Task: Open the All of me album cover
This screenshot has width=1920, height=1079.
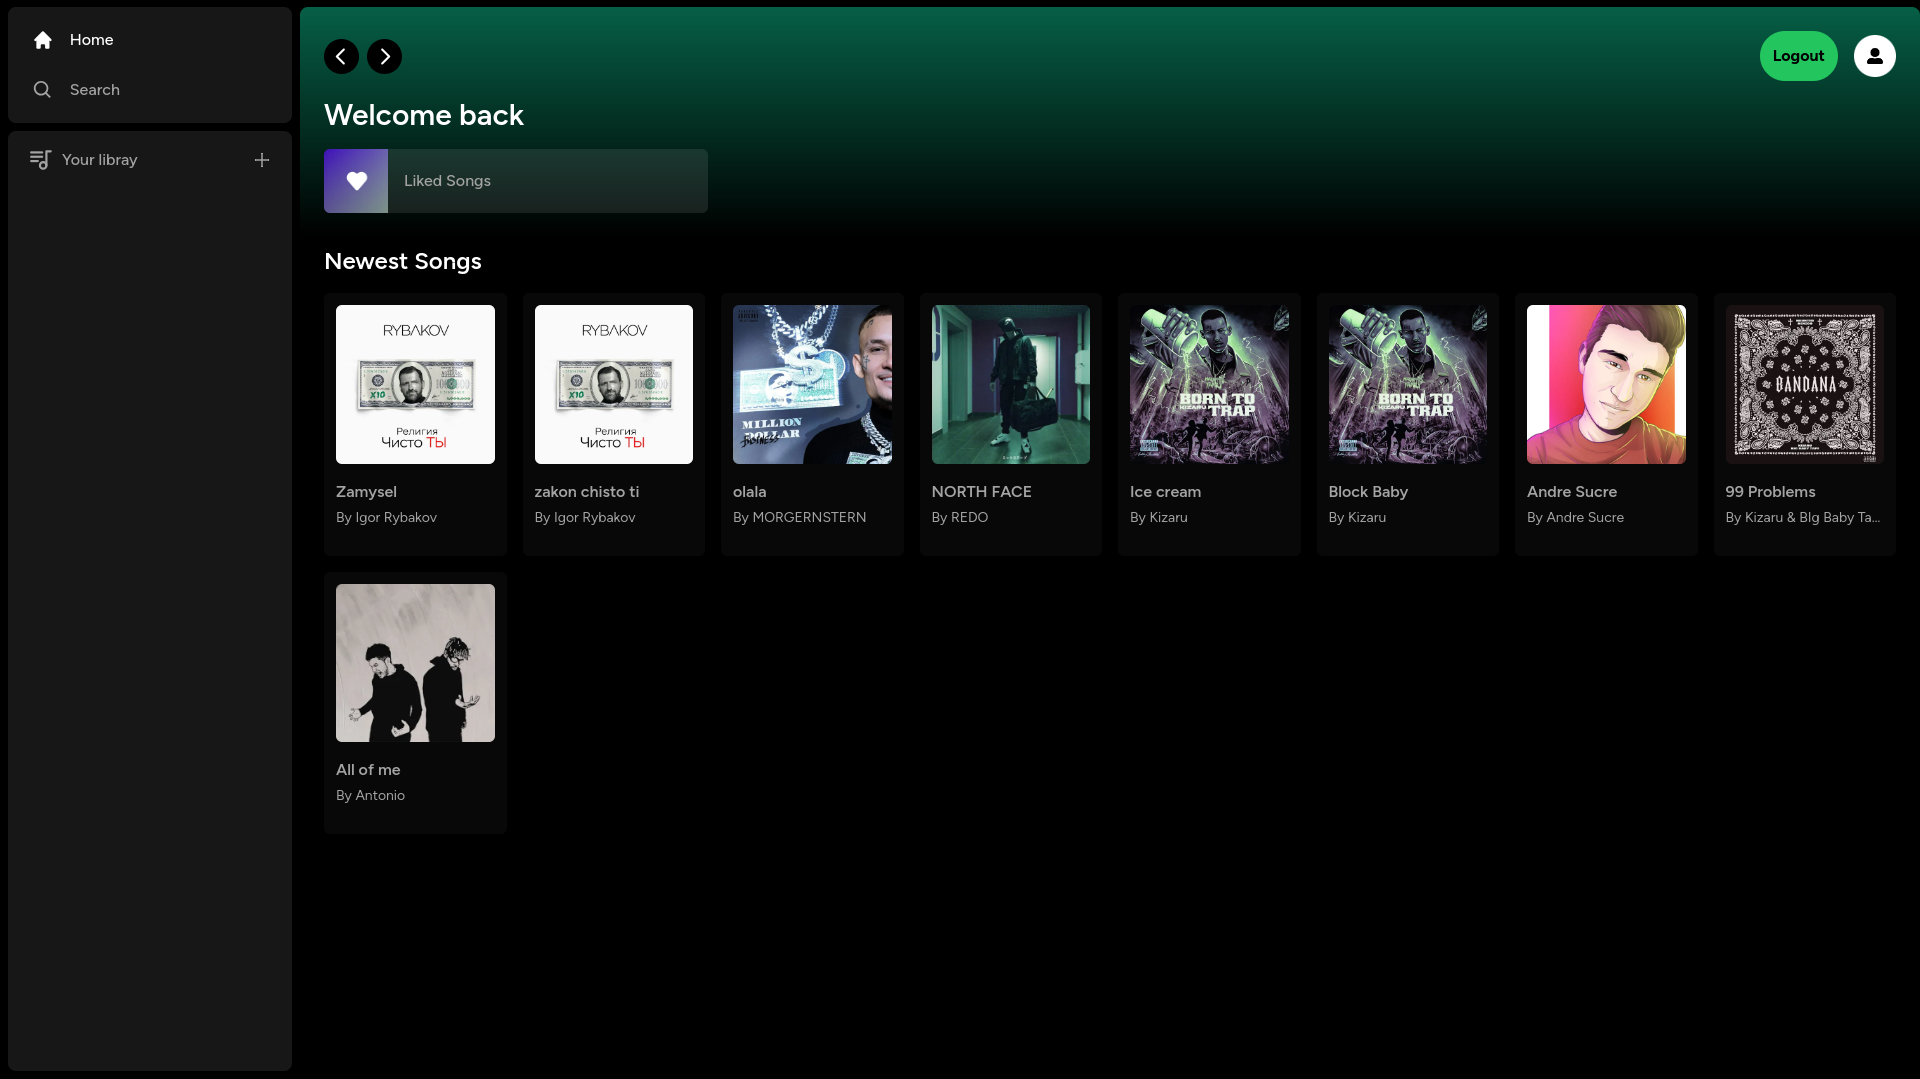Action: [415, 663]
